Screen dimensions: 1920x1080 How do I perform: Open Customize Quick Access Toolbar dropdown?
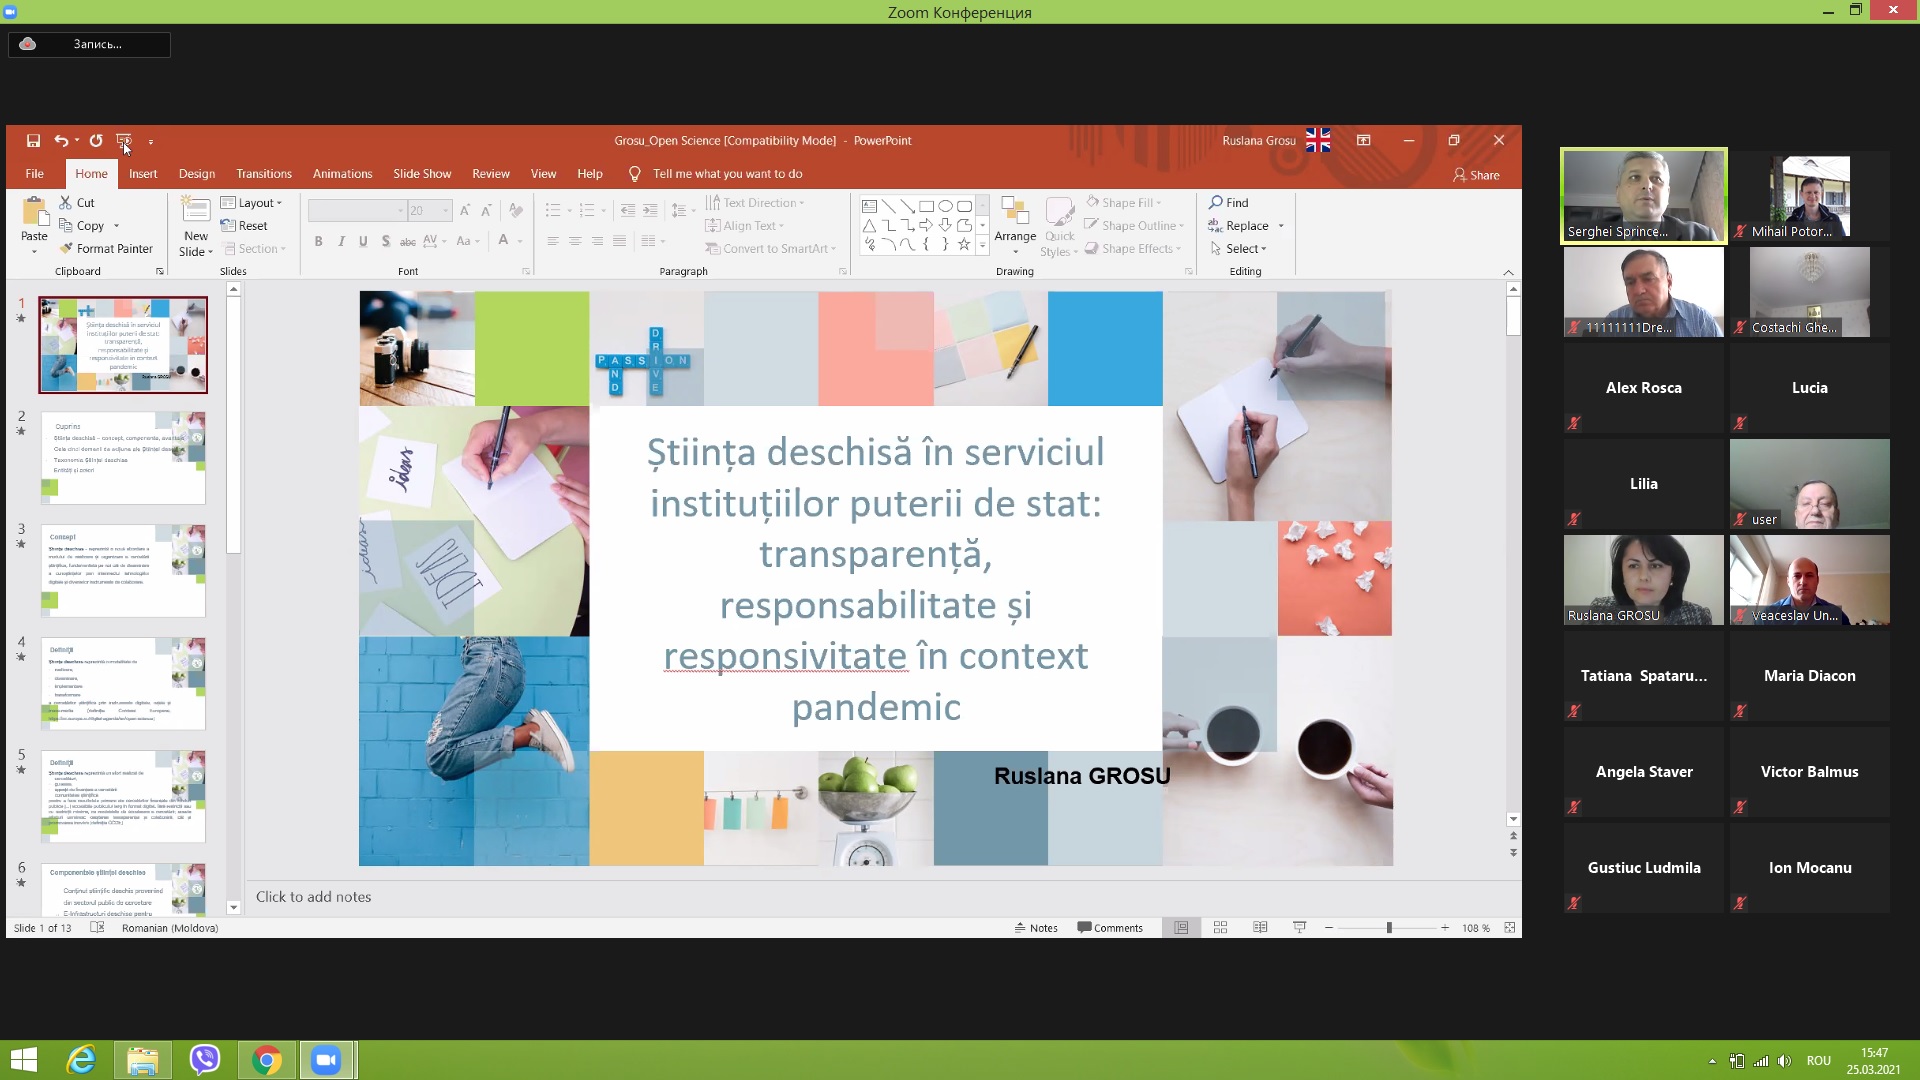click(x=151, y=141)
